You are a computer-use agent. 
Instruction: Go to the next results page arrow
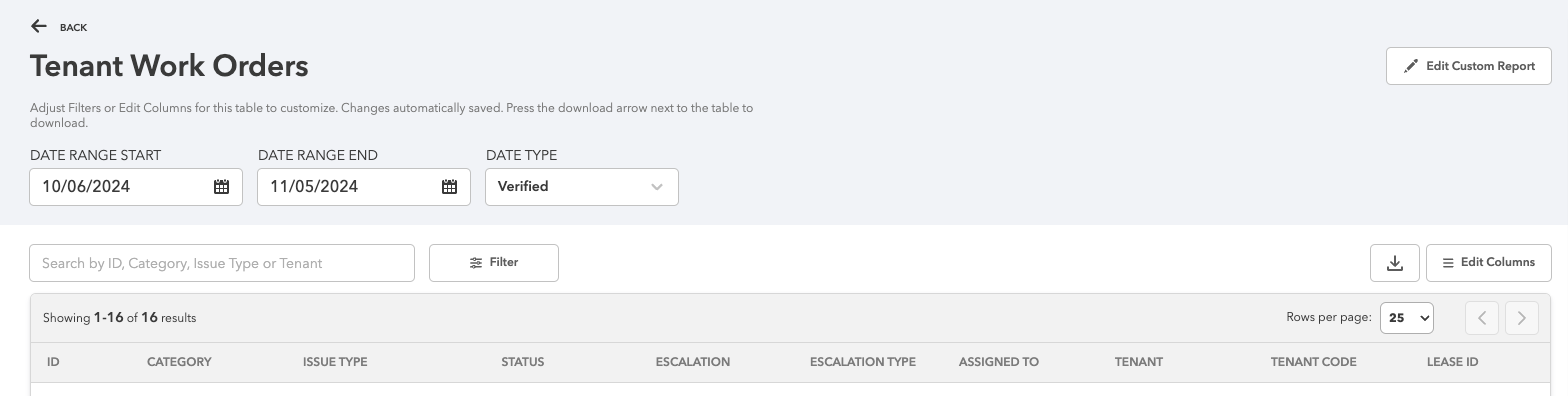[1522, 318]
